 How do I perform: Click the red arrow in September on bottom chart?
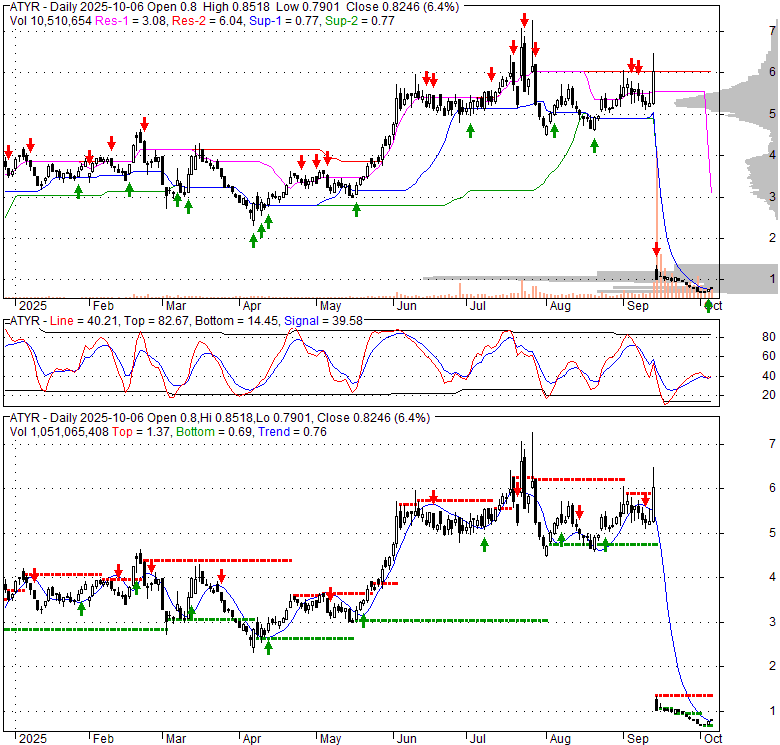[x=644, y=495]
